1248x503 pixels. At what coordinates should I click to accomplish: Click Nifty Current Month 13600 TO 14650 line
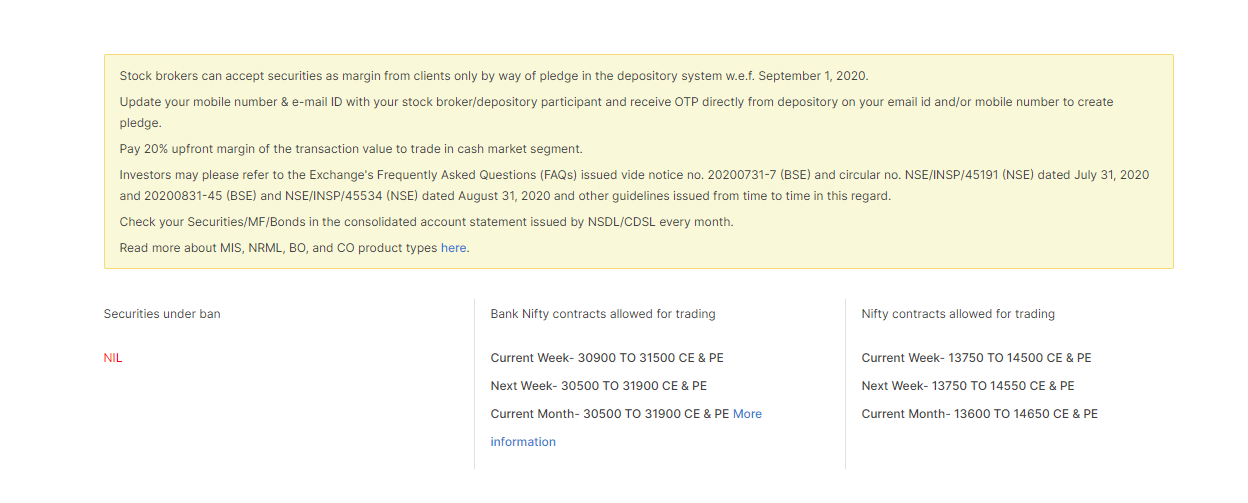point(979,414)
